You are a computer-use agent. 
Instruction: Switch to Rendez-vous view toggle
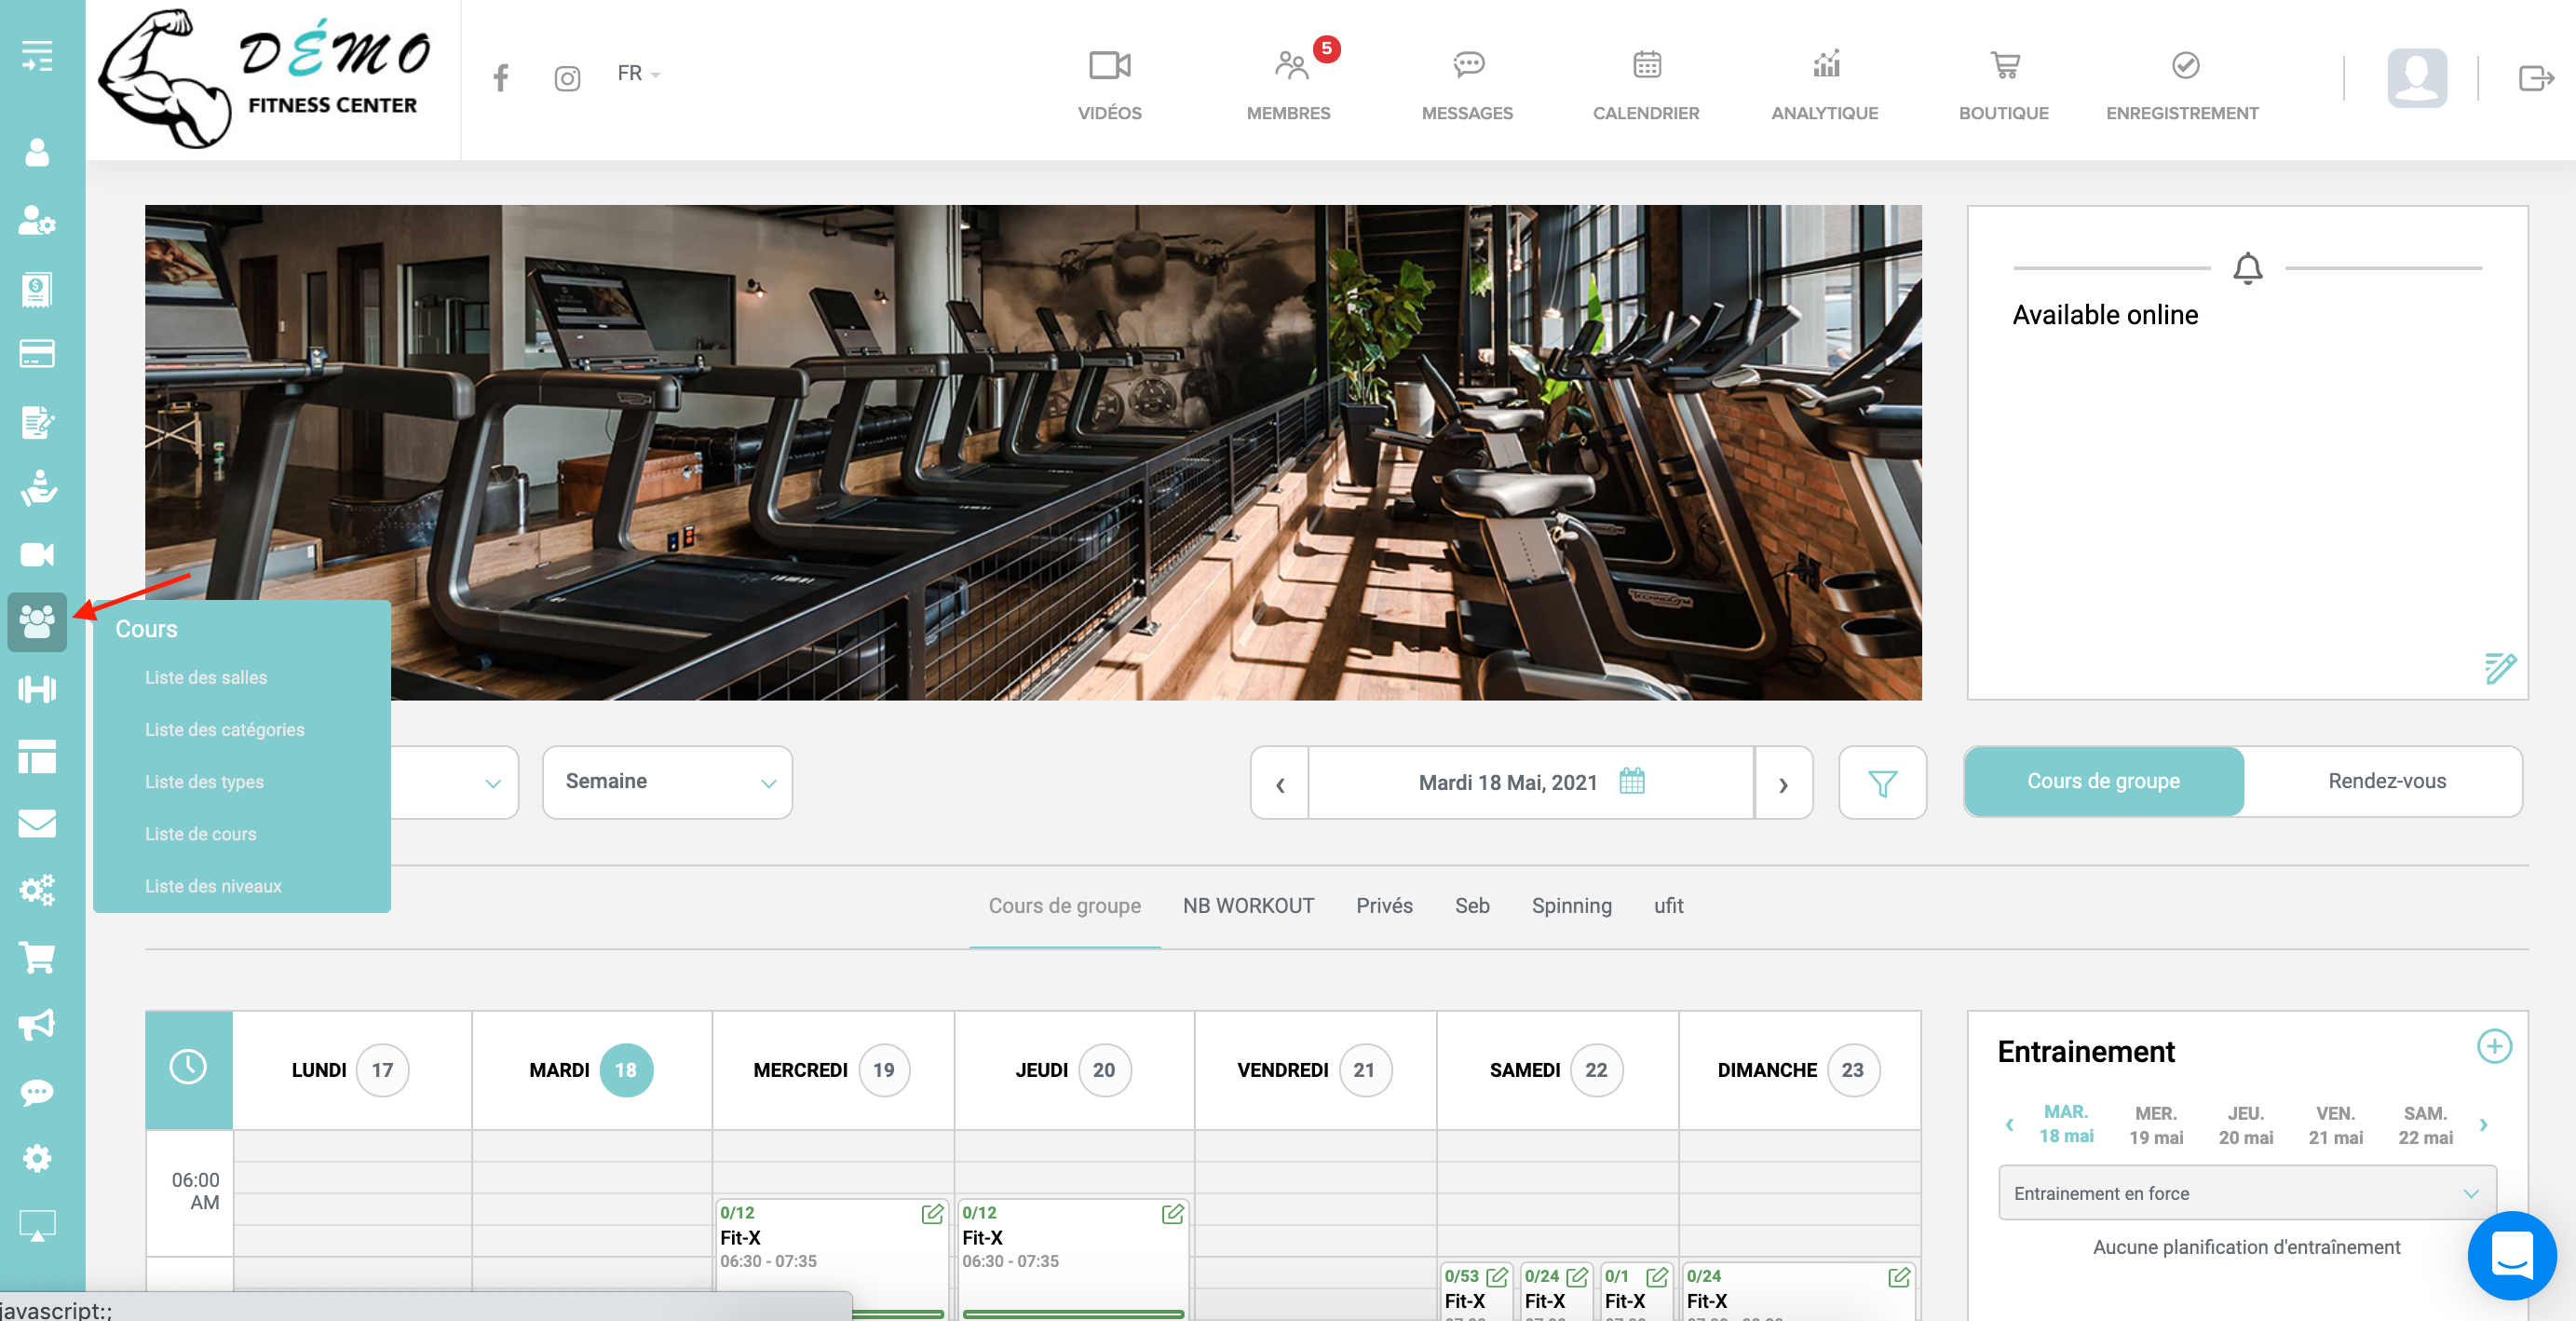coord(2386,781)
